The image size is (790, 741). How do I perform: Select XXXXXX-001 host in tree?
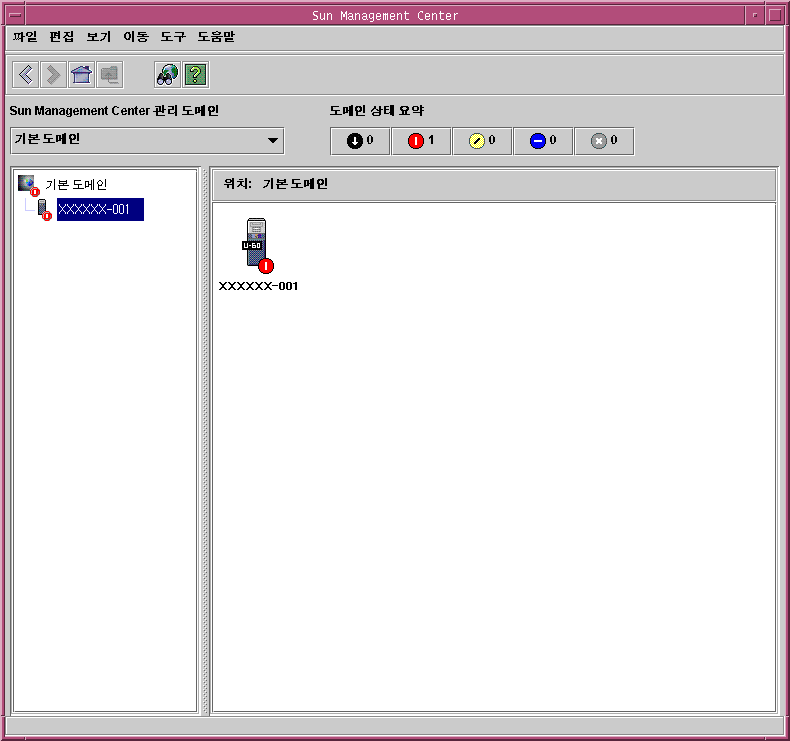point(100,209)
